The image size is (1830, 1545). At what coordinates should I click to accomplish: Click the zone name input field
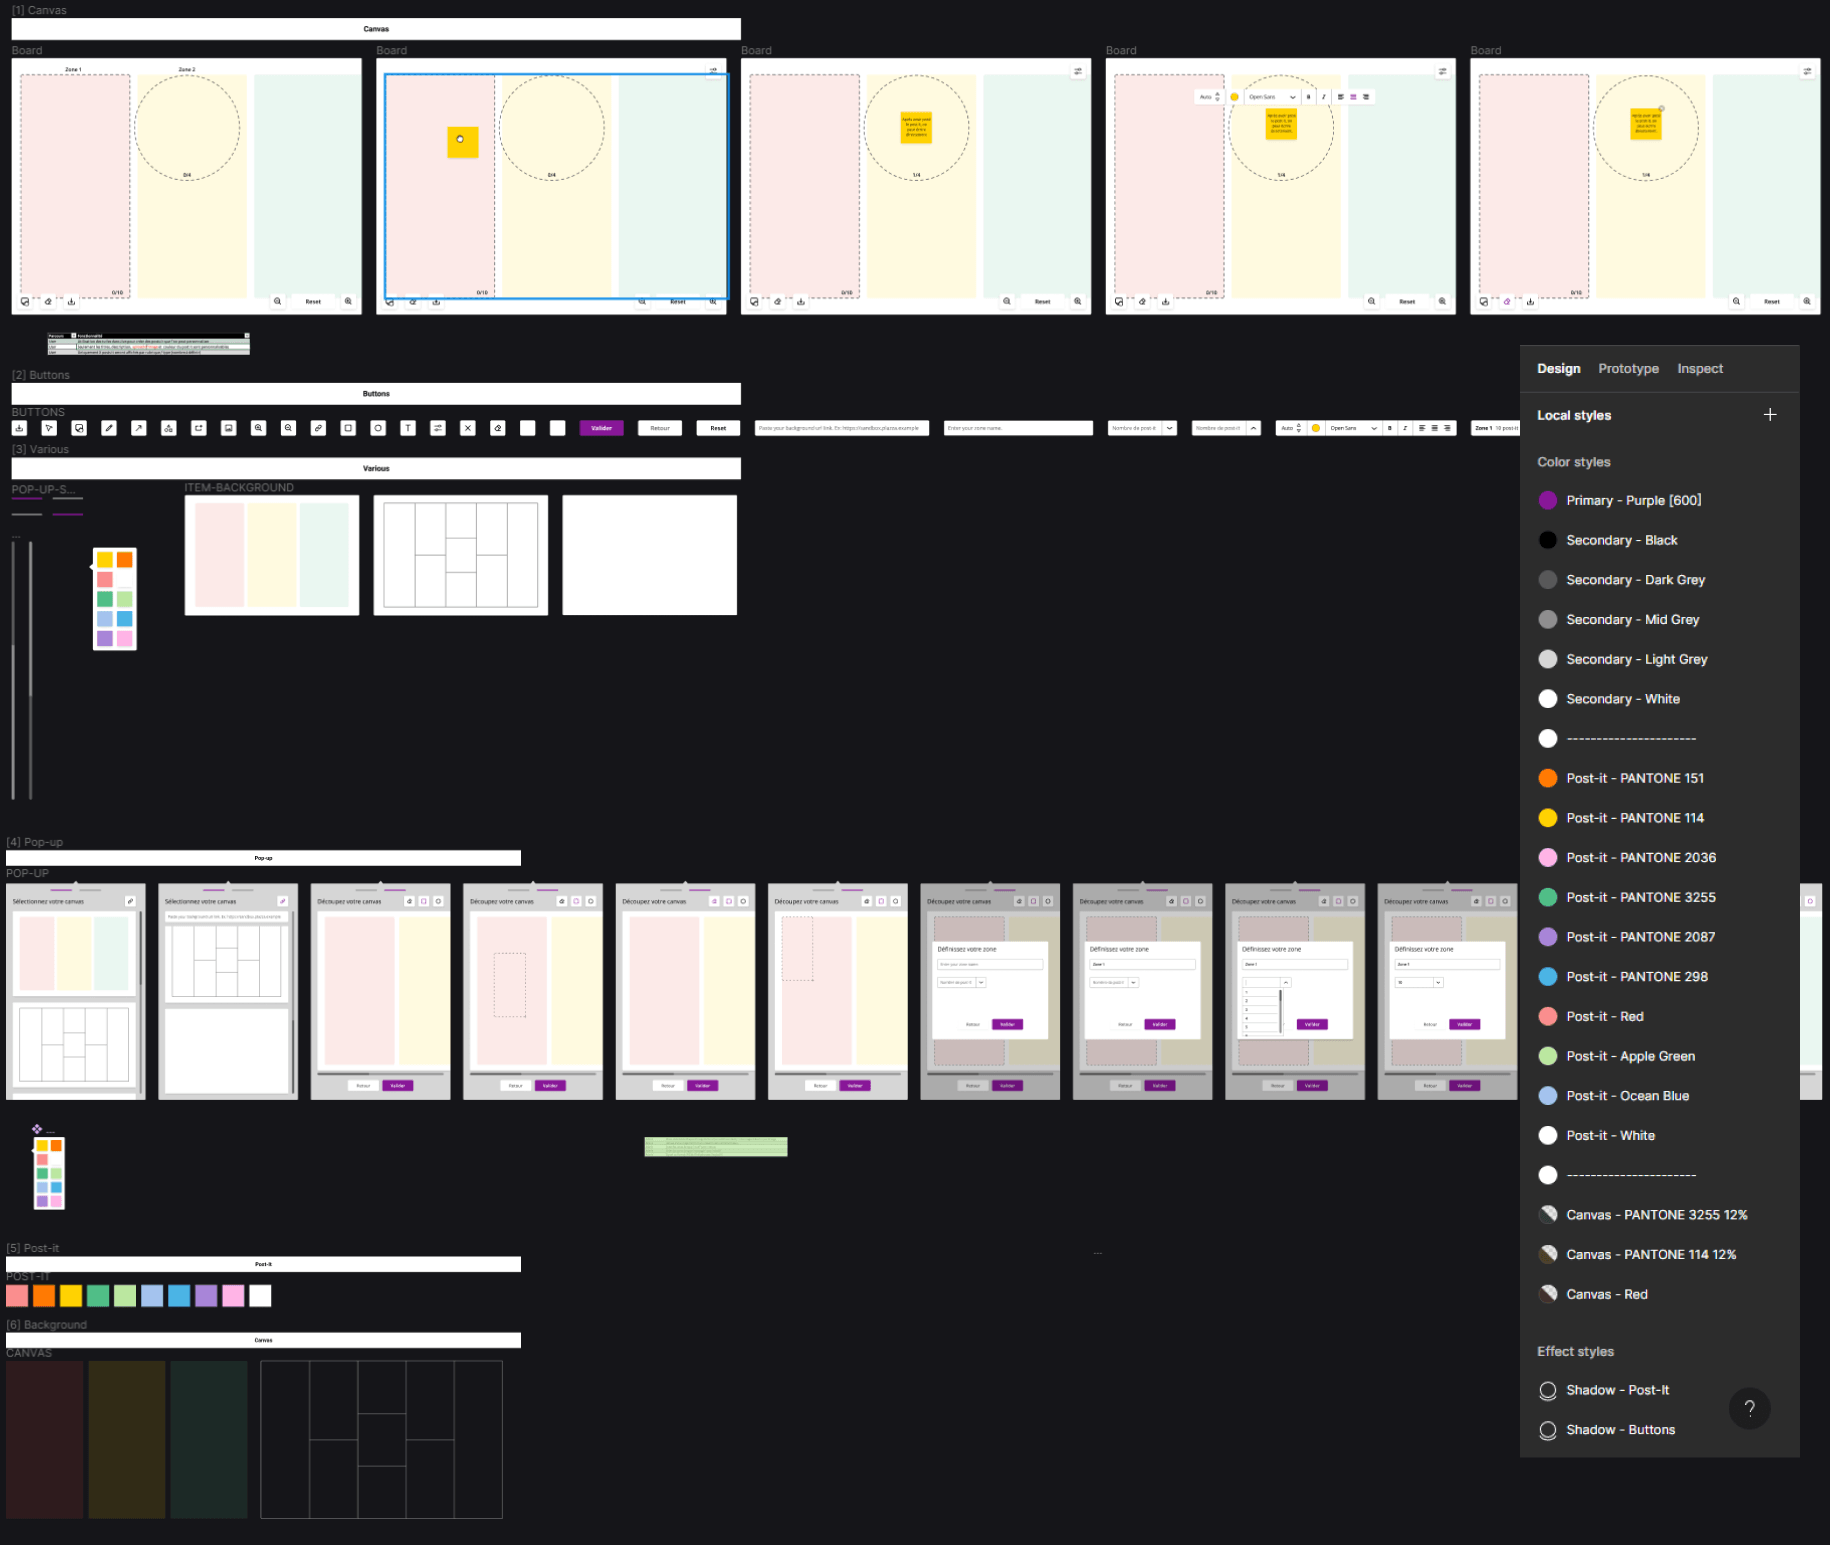1018,428
